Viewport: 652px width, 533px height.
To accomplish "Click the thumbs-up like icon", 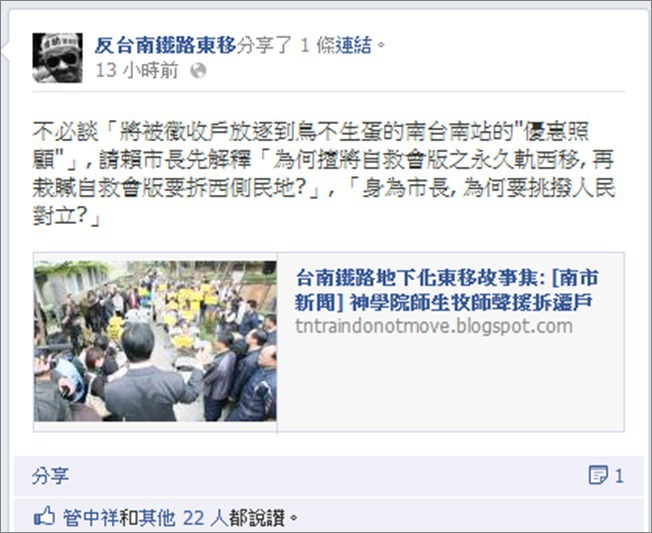I will point(44,517).
